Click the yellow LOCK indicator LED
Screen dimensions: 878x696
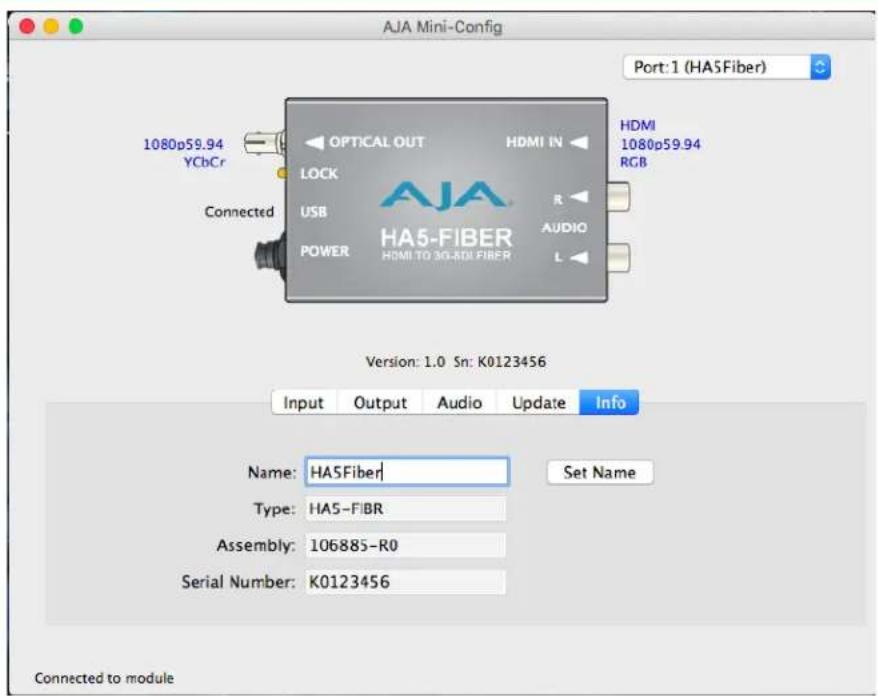(283, 174)
